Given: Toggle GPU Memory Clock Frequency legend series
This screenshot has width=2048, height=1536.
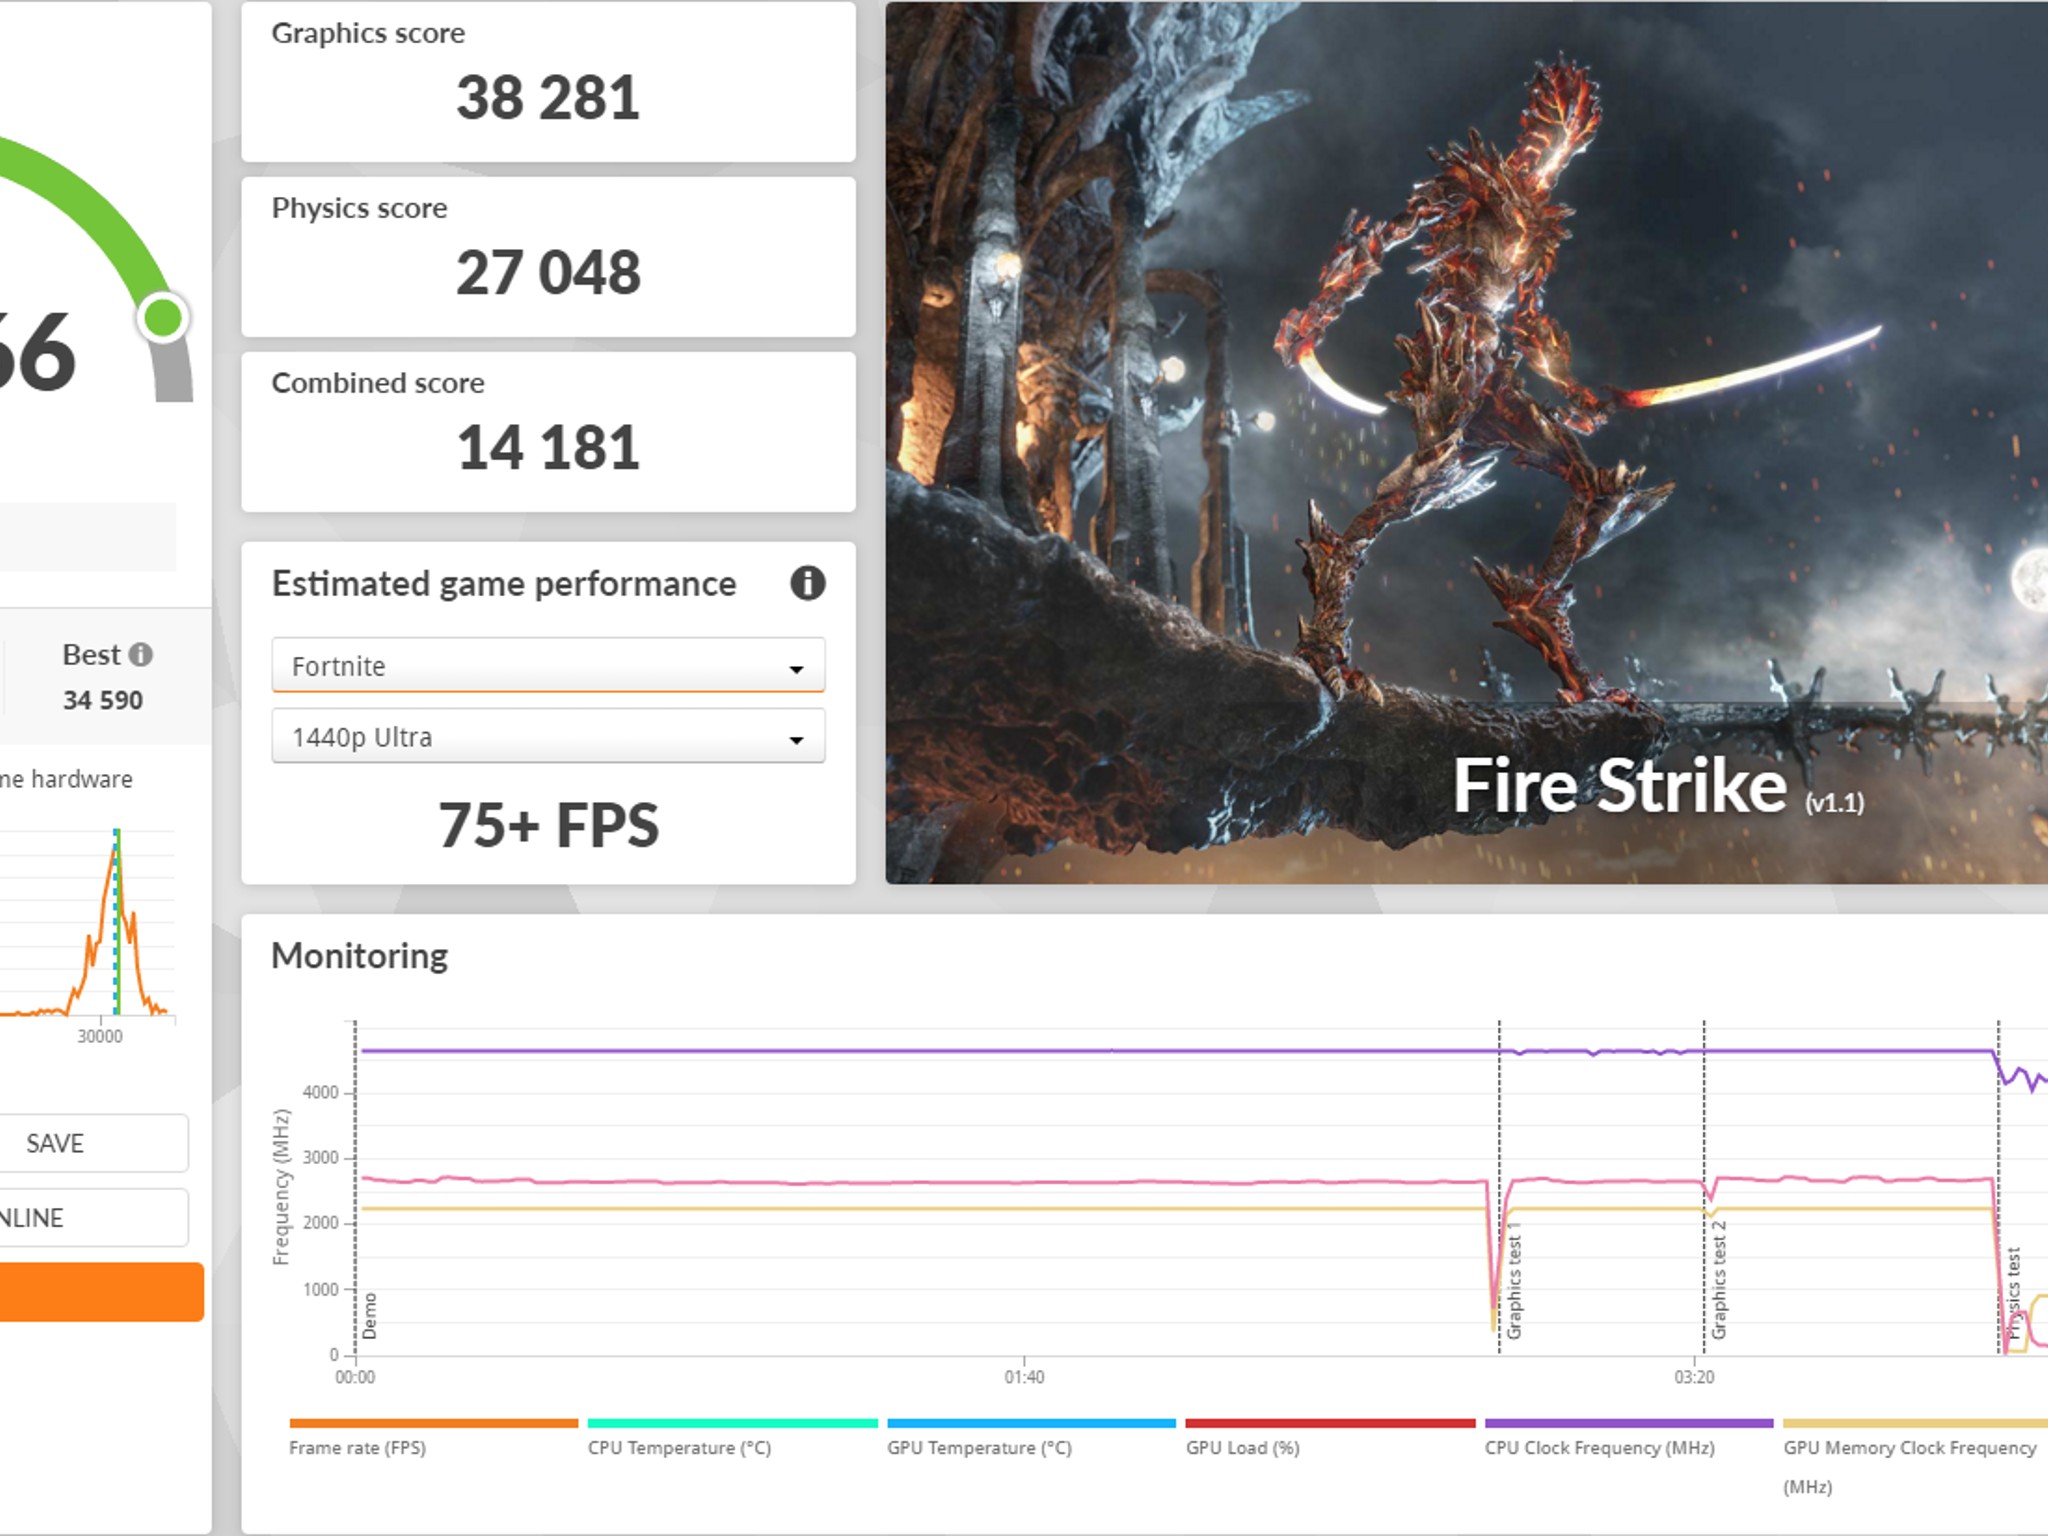Looking at the screenshot, I should (x=1915, y=1457).
